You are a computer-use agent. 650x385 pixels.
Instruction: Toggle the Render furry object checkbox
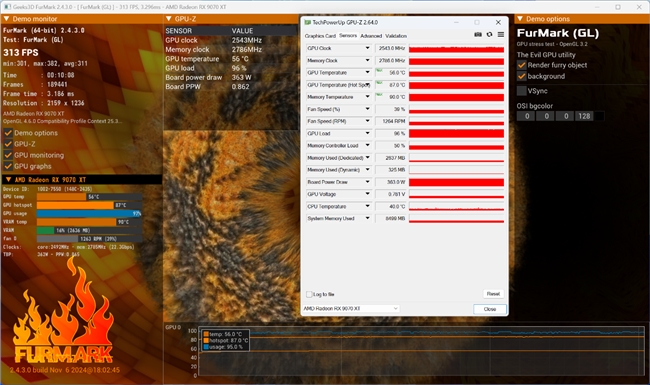click(x=521, y=65)
